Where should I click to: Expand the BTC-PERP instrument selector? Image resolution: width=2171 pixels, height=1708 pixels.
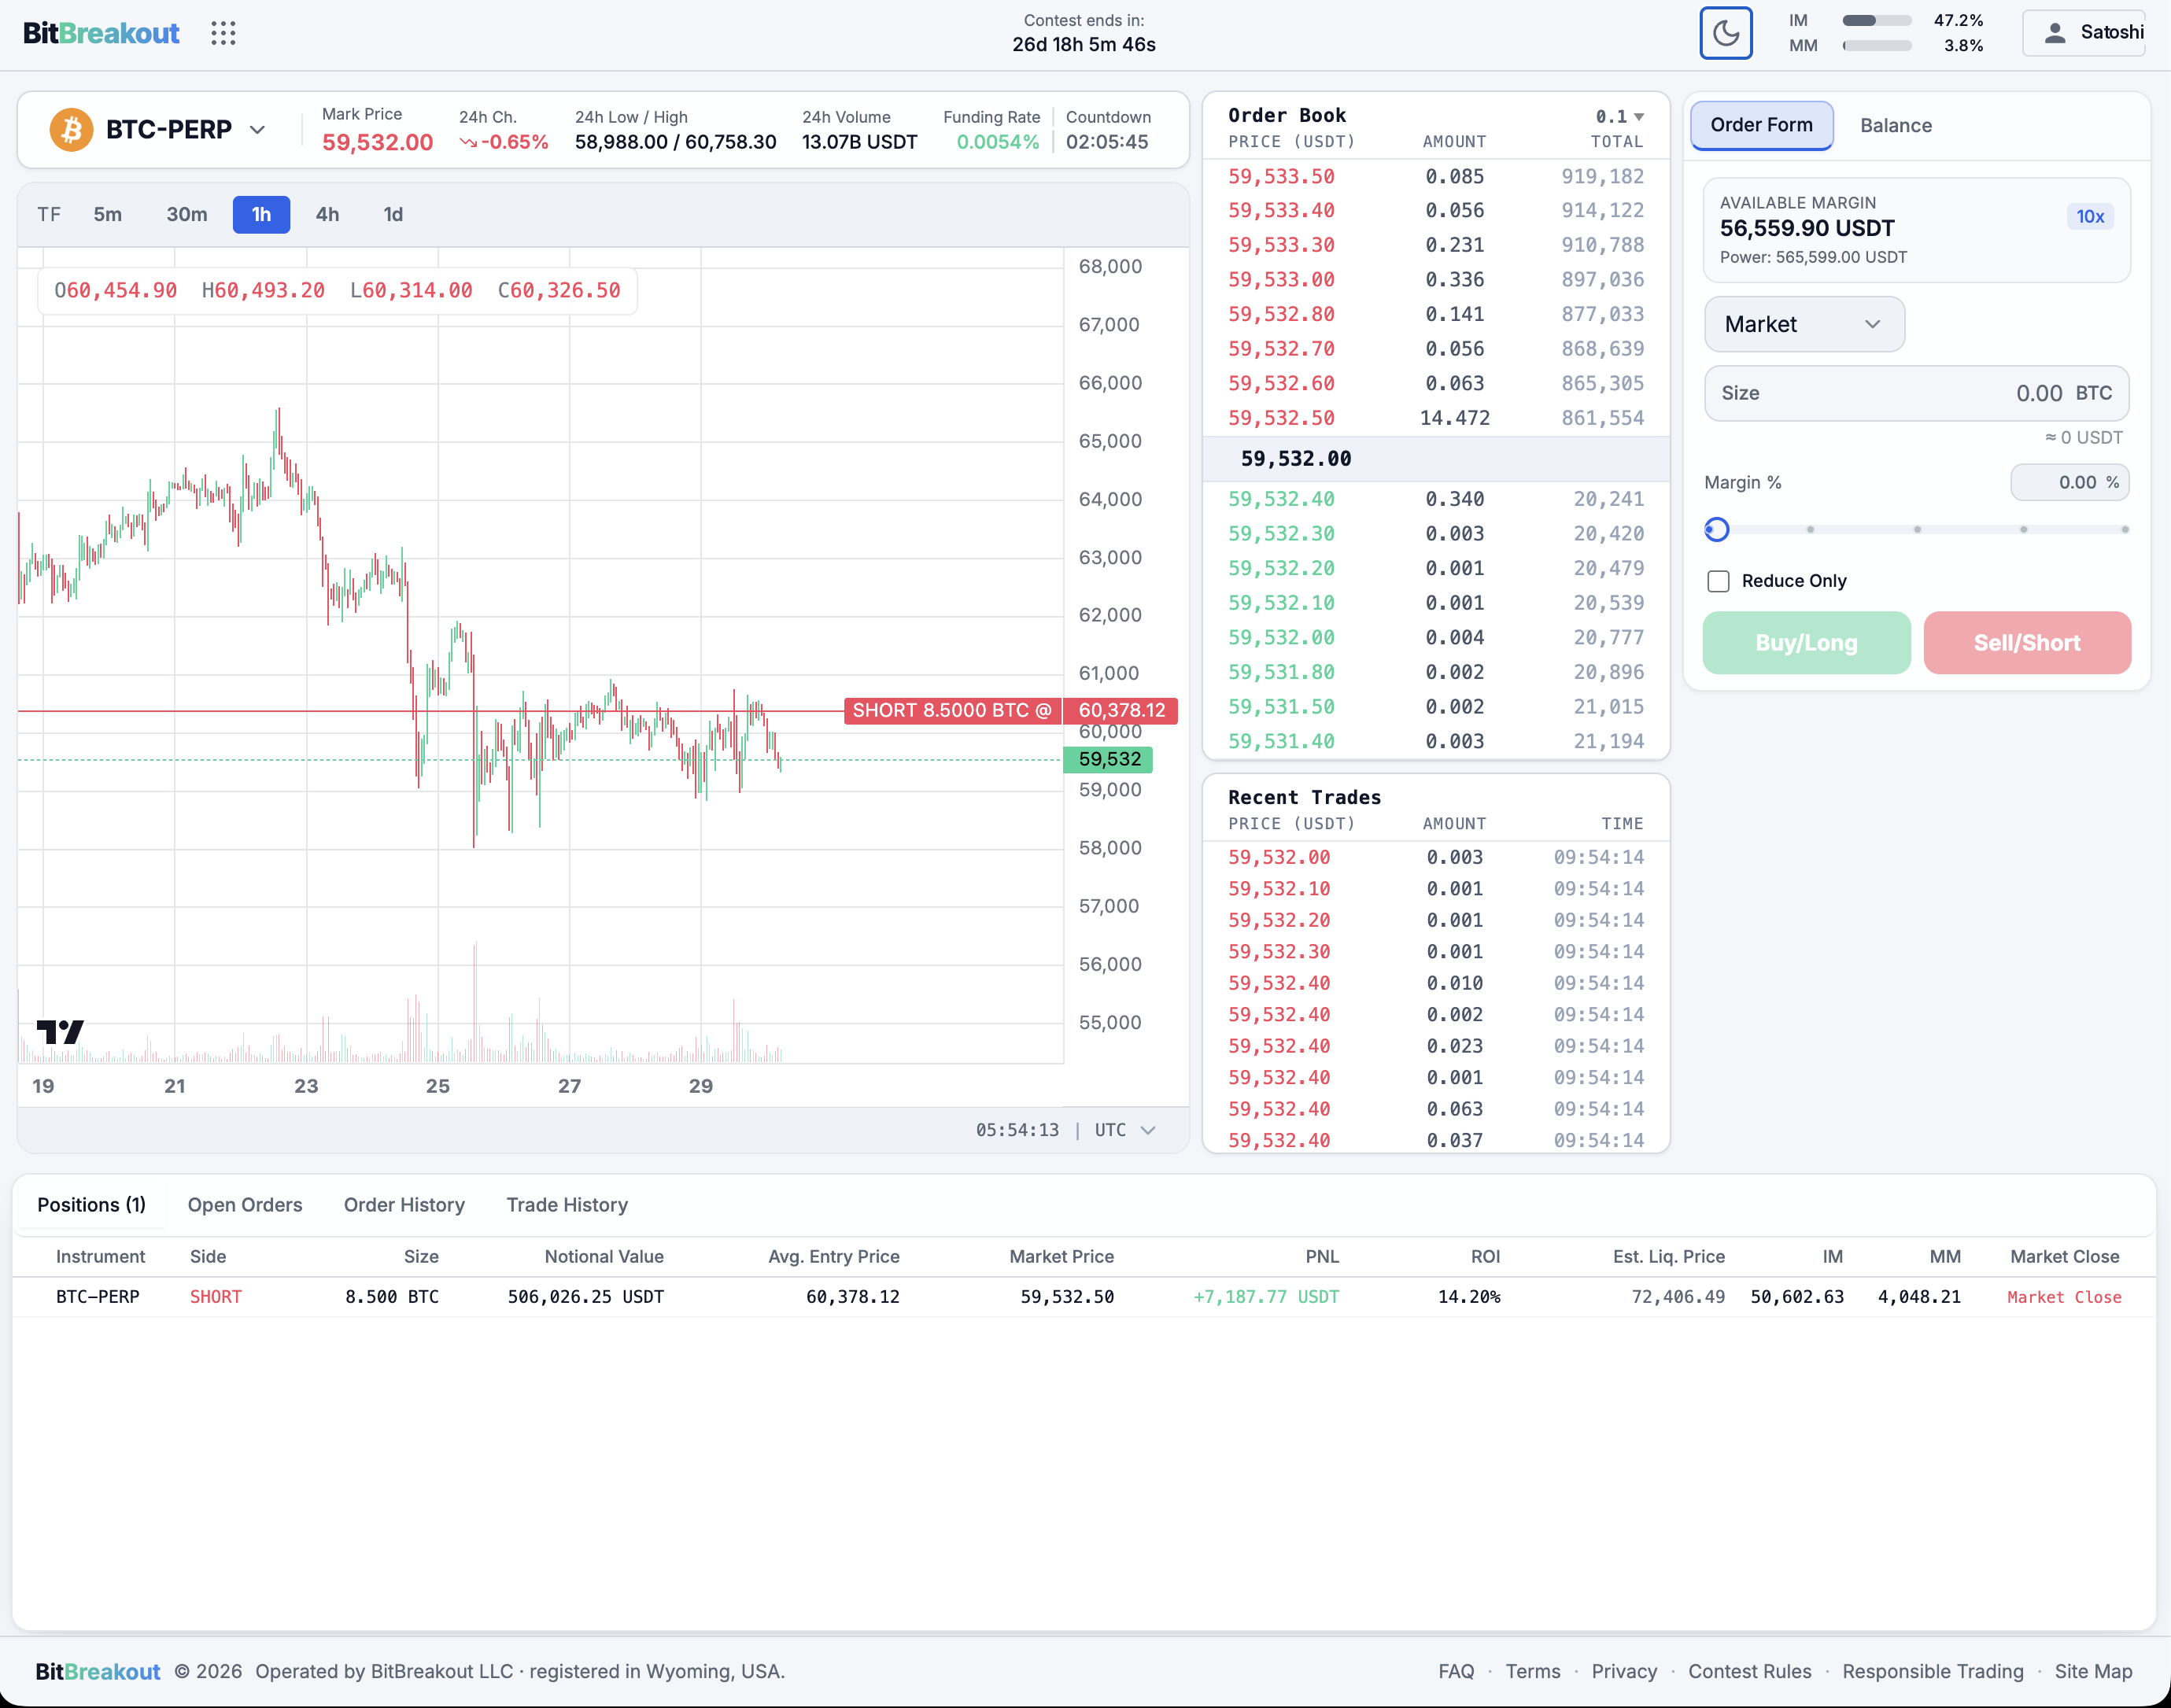(x=258, y=130)
